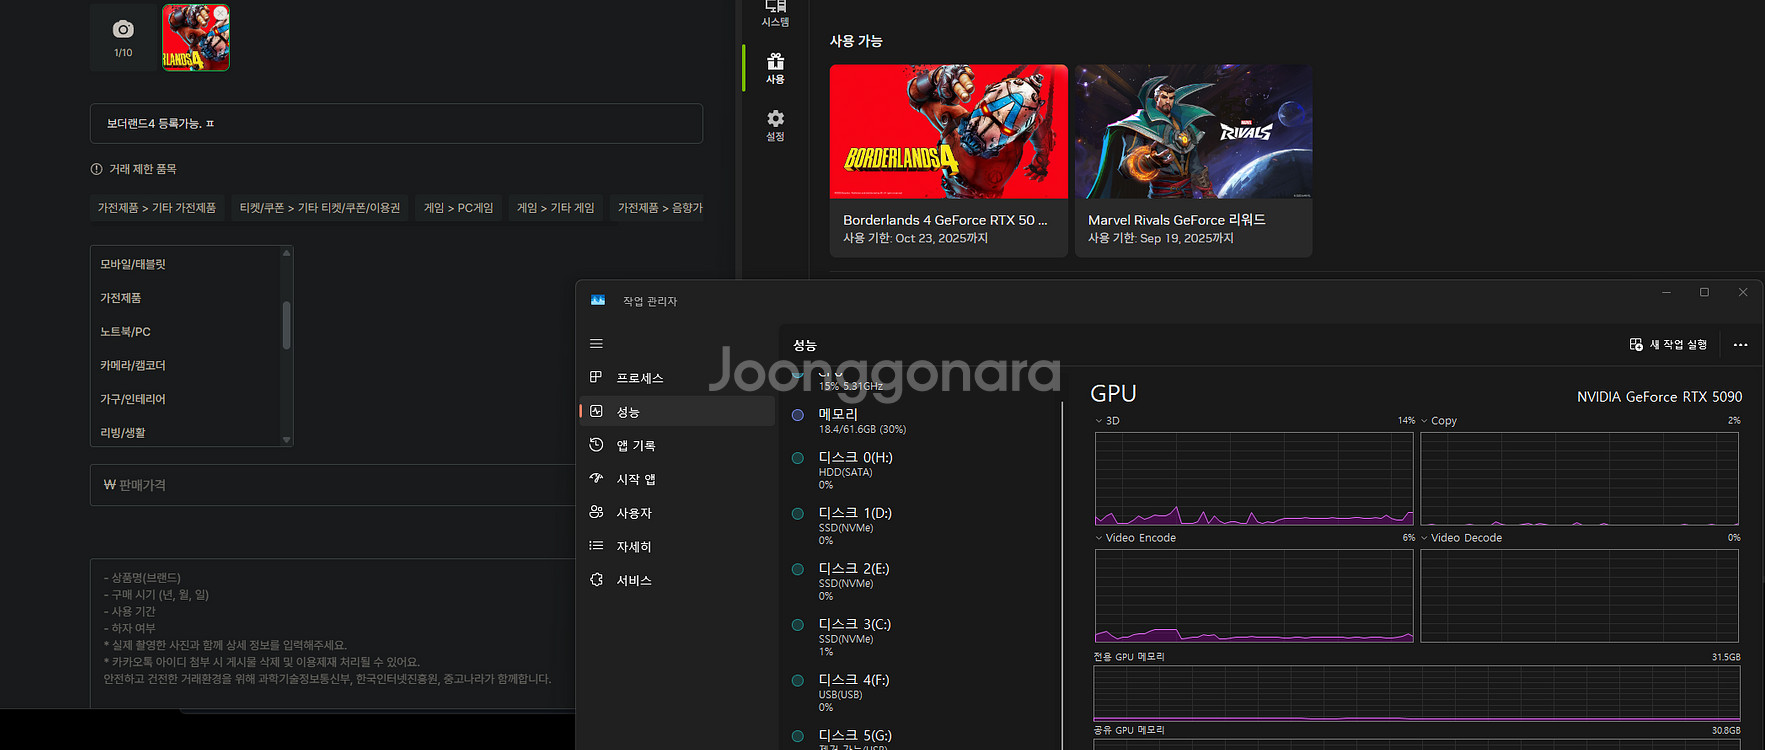Screen dimensions: 1765x750
Task: Click category list scroll up arrow
Action: (286, 253)
